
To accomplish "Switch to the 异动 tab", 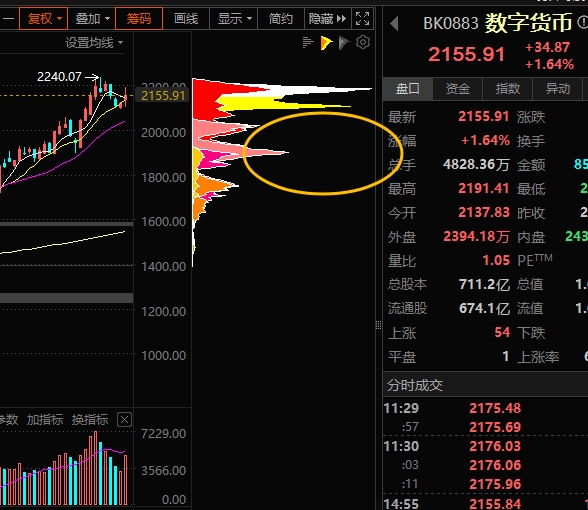I will (558, 89).
